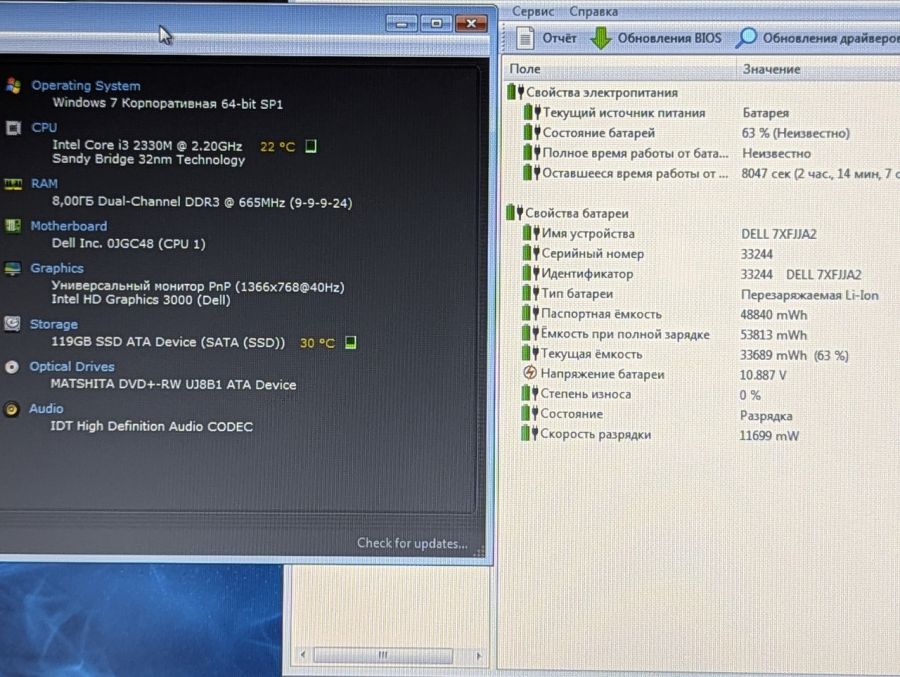Open the Storage section in Speccy

(53, 324)
